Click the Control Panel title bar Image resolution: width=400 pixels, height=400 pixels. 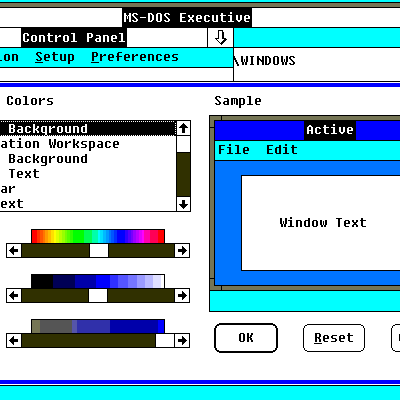click(103, 37)
